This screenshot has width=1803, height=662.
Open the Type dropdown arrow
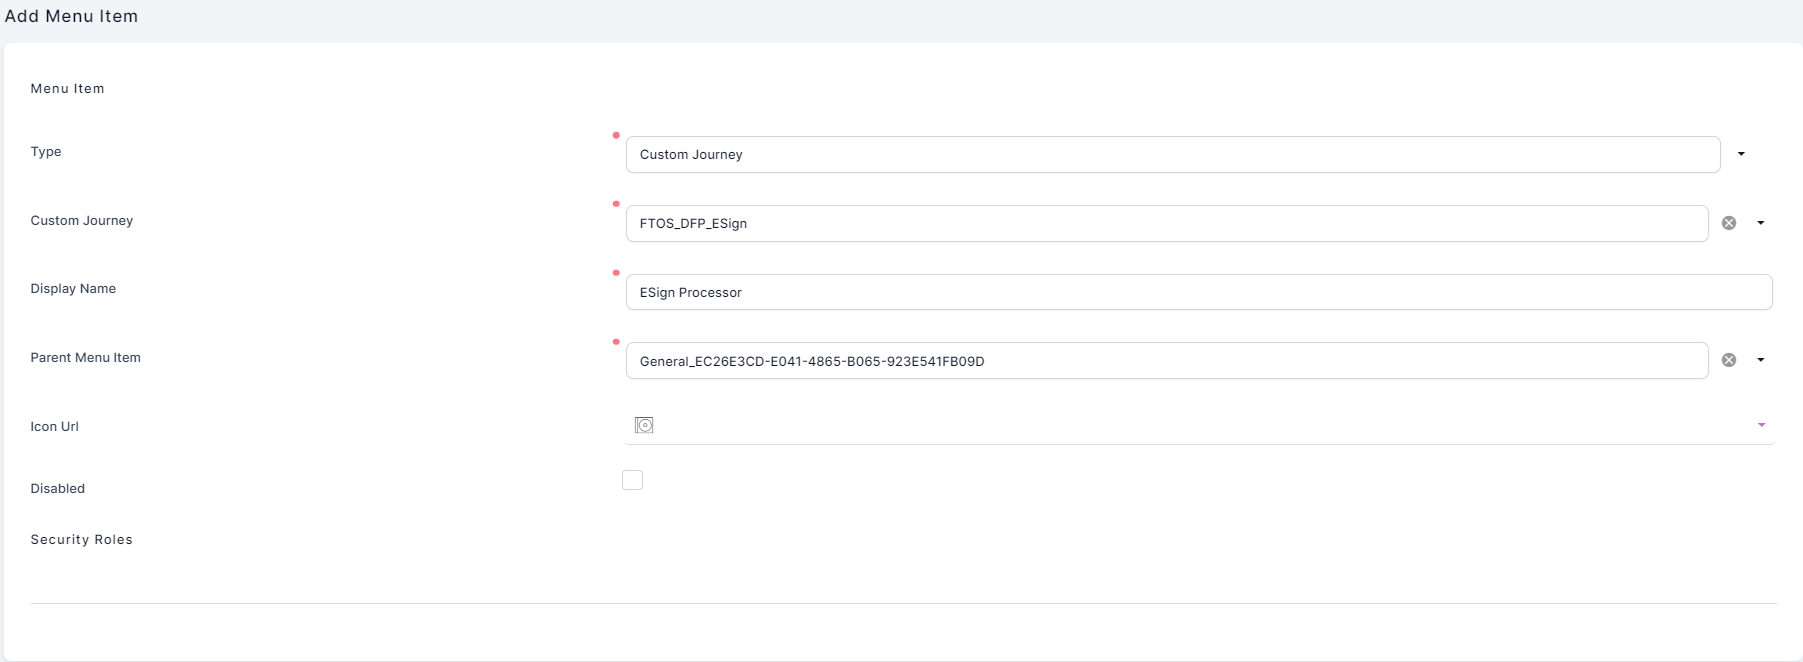pyautogui.click(x=1741, y=154)
